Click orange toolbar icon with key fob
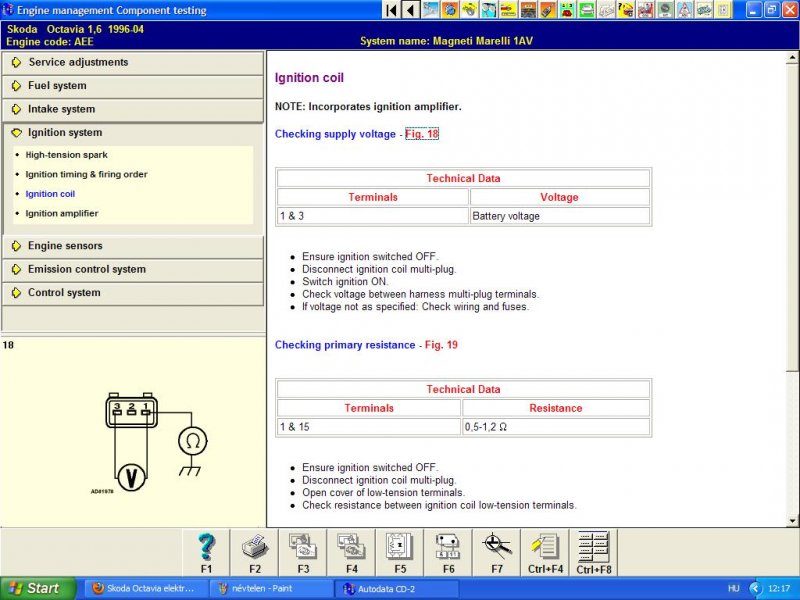 click(547, 10)
